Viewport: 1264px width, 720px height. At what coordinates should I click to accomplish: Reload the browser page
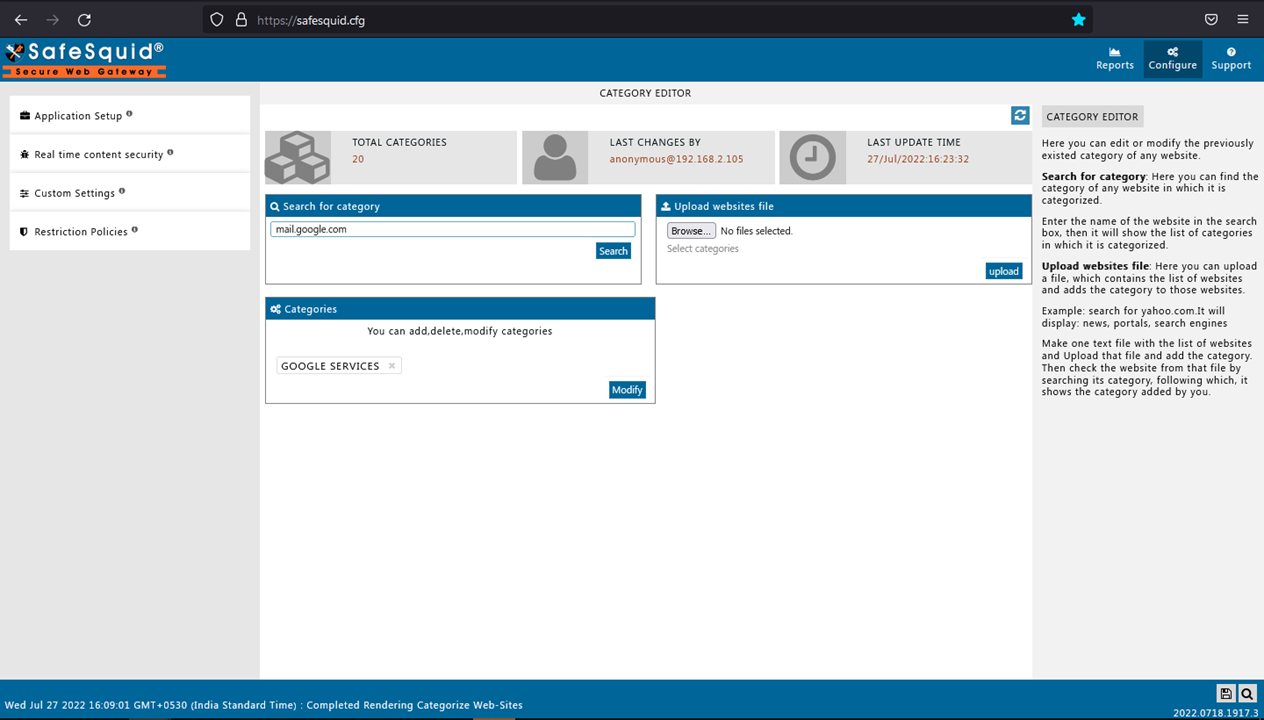[x=84, y=20]
